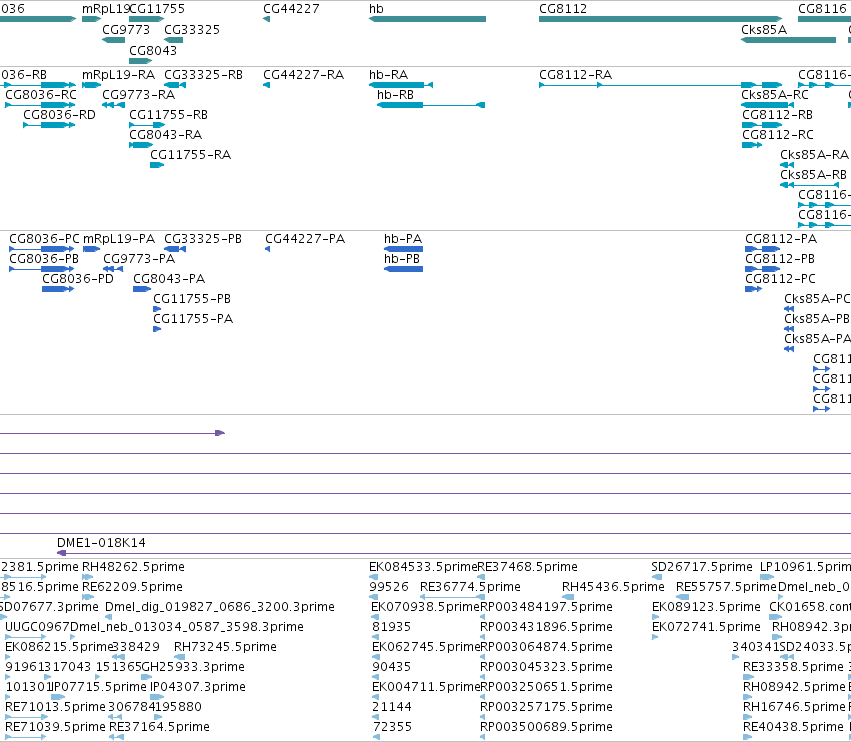Click the hb-RB transcript label
This screenshot has height=742, width=851.
coord(395,95)
